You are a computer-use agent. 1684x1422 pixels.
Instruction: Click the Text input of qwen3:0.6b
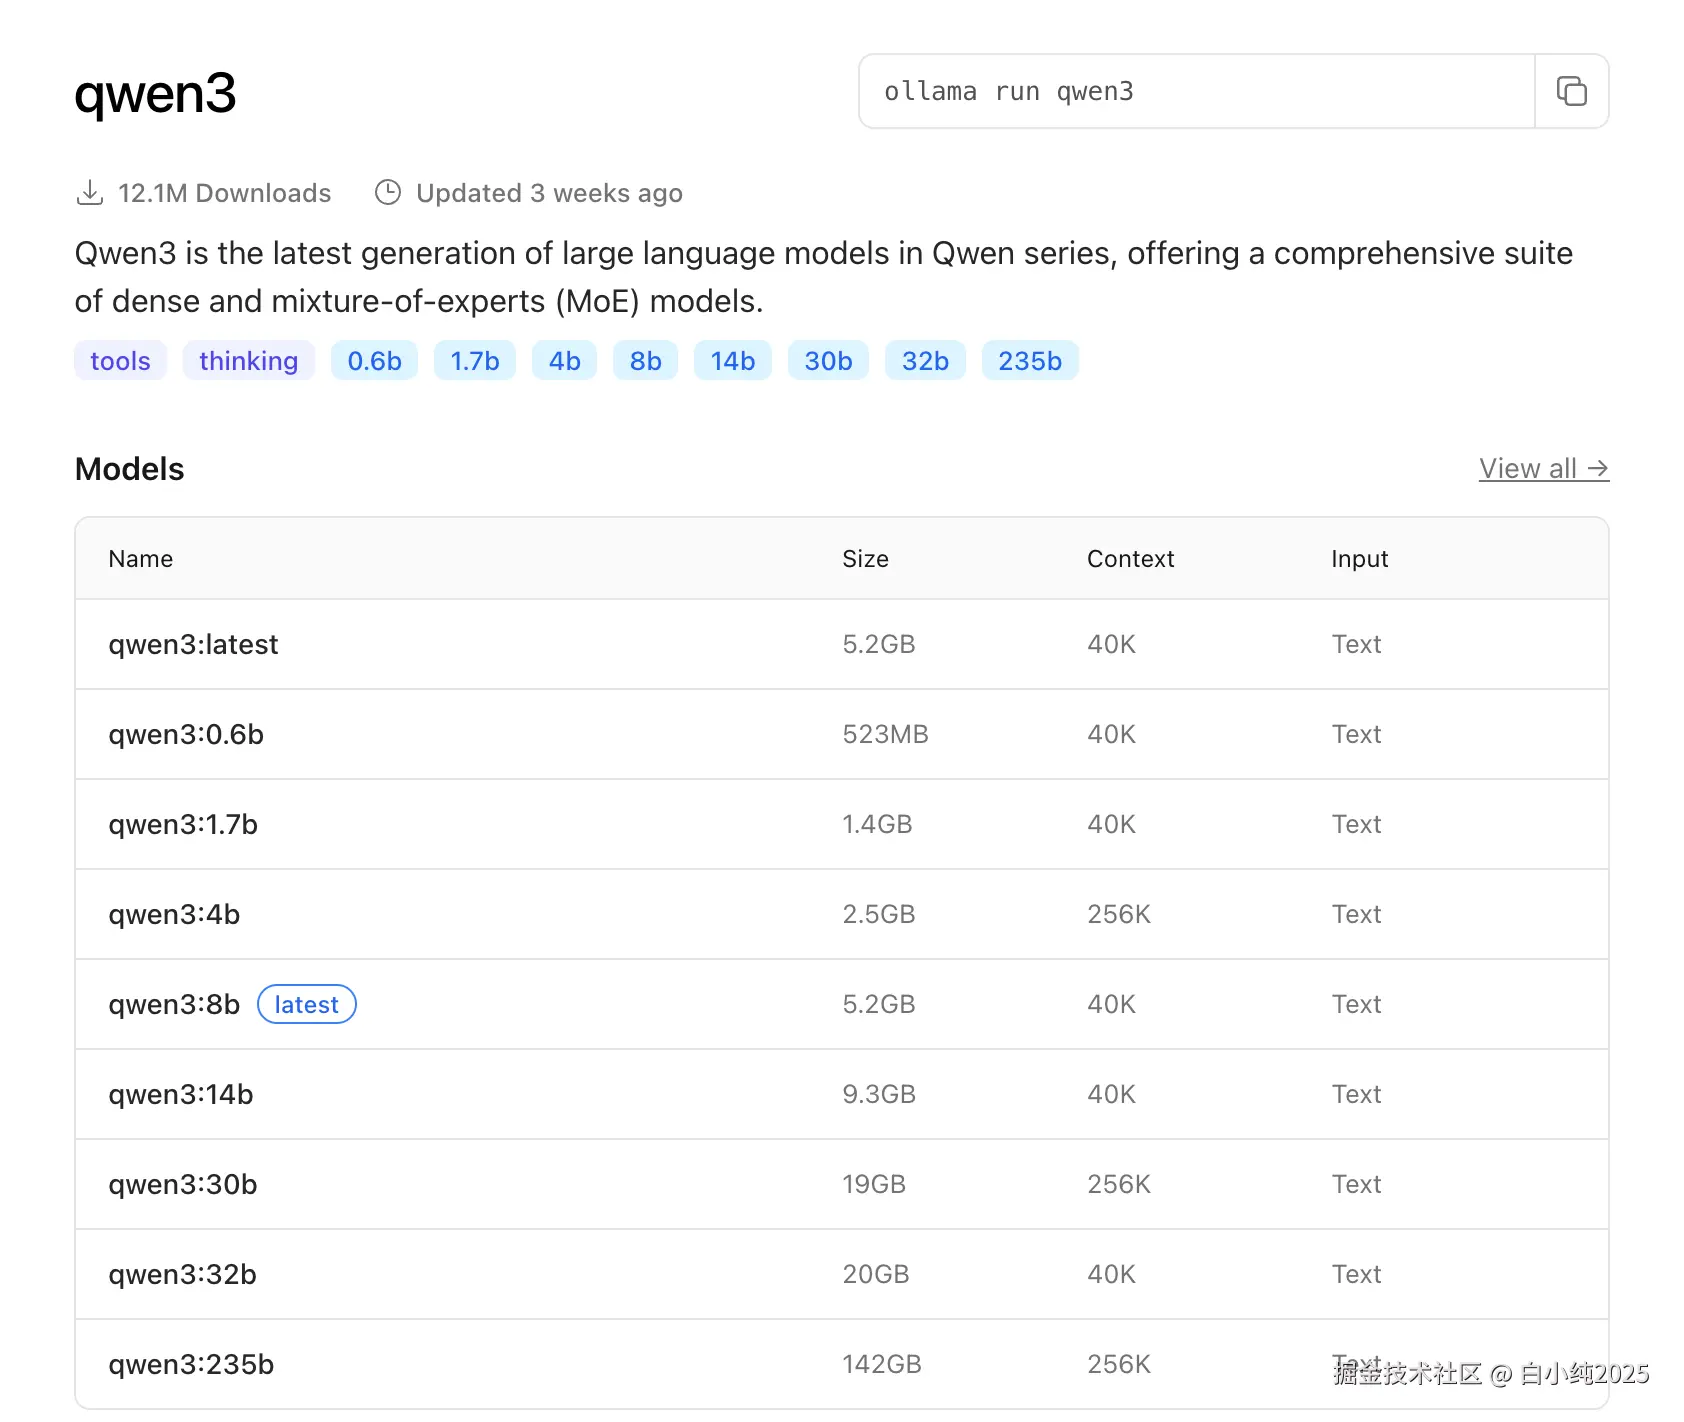(1356, 735)
